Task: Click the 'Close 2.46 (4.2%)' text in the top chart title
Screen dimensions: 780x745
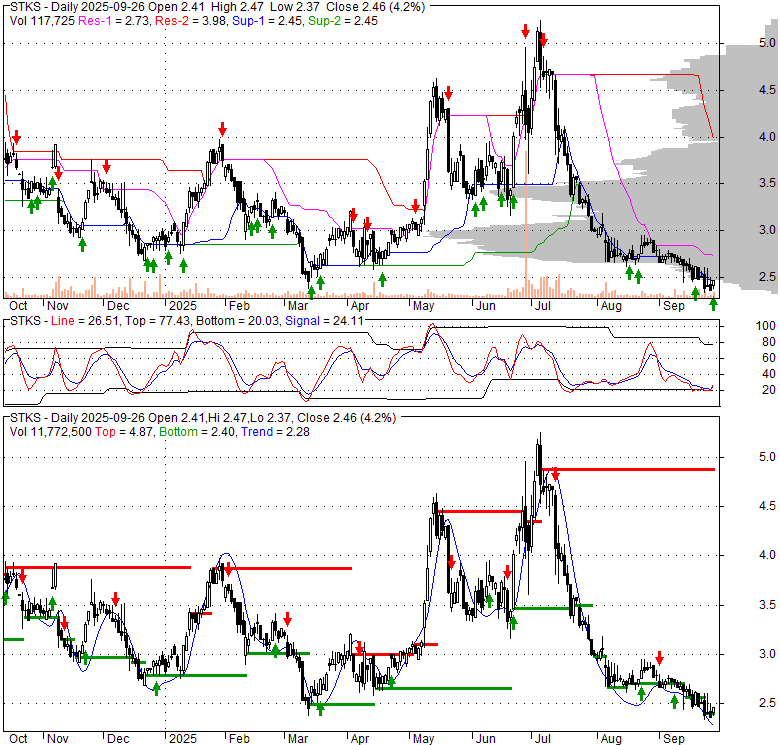Action: tap(376, 7)
